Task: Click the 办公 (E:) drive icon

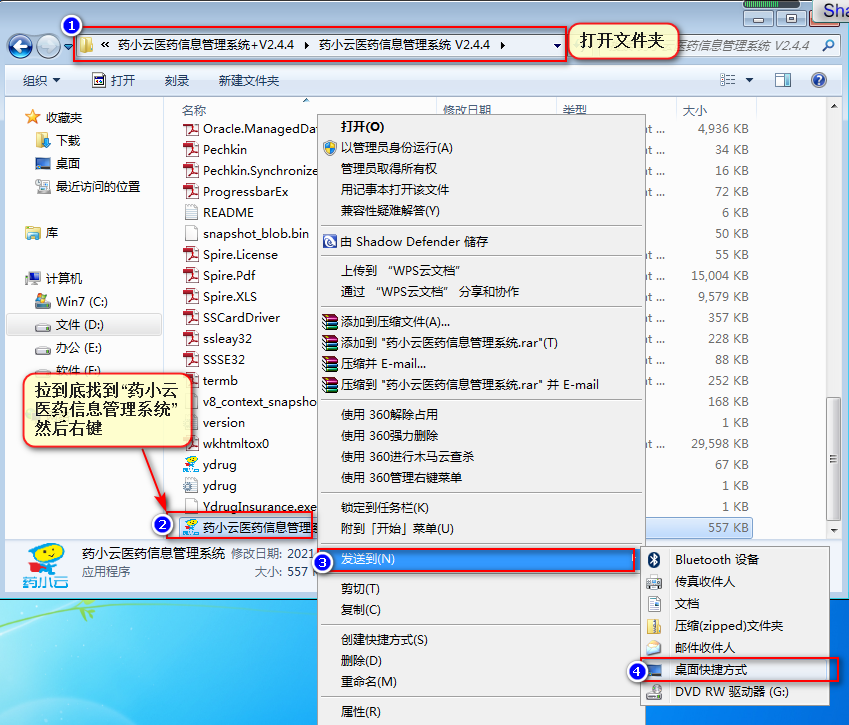Action: tap(43, 349)
